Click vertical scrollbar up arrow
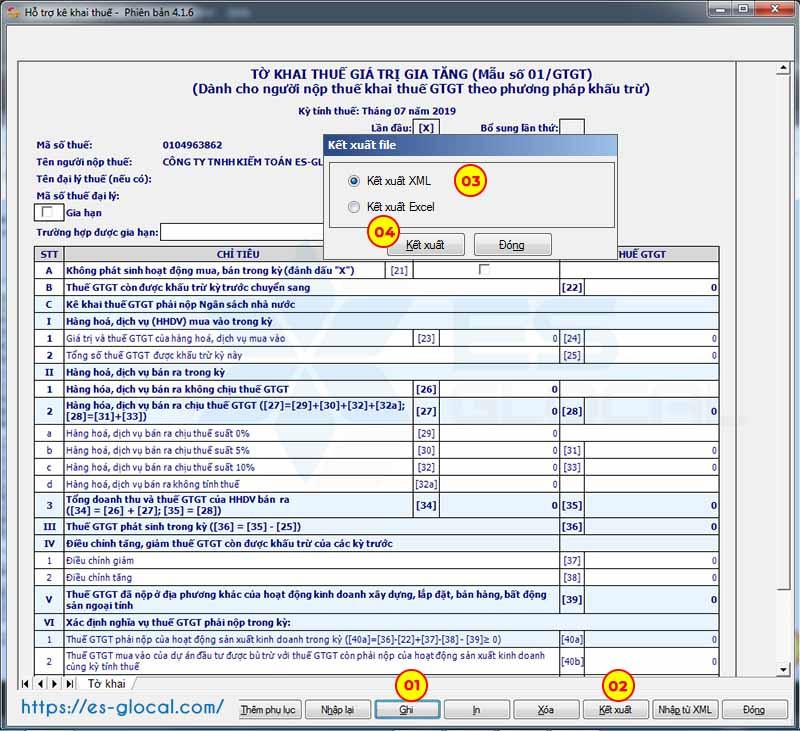This screenshot has height=731, width=800. [783, 68]
